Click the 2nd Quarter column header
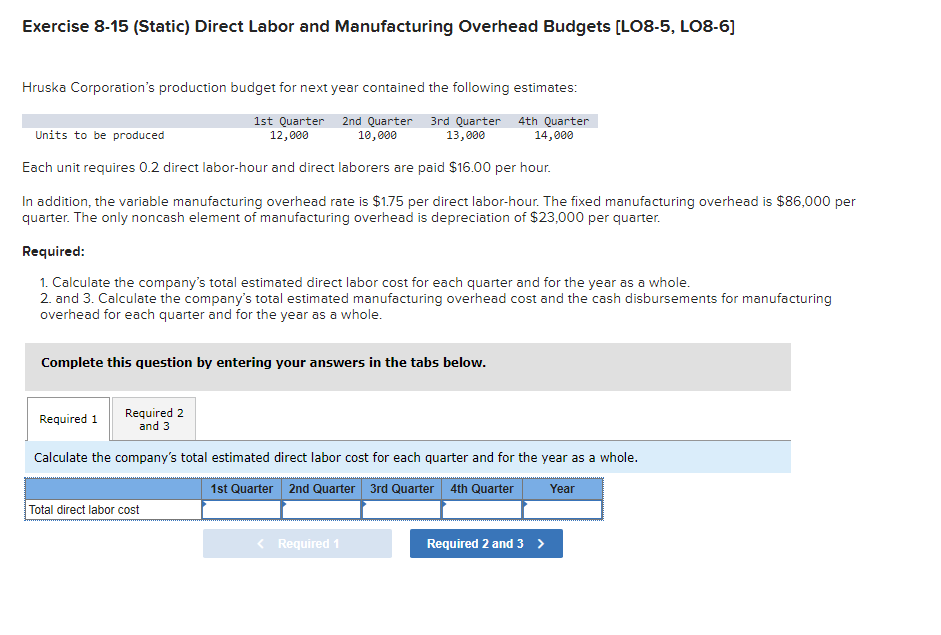Viewport: 941px width, 635px height. (321, 489)
